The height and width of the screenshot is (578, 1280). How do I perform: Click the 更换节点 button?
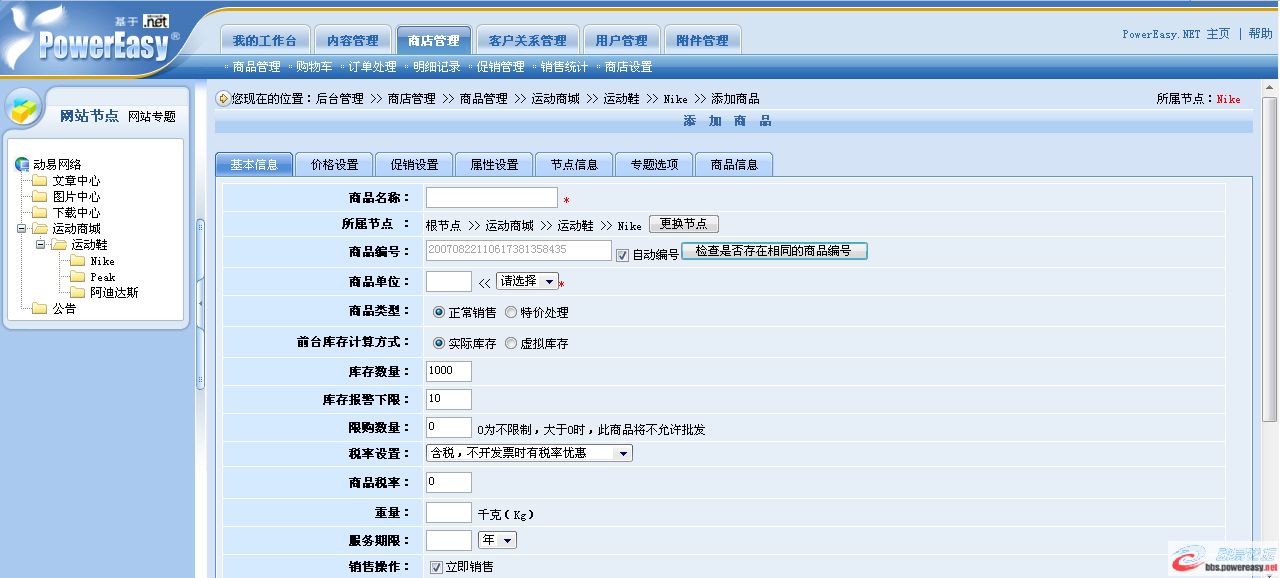point(684,224)
